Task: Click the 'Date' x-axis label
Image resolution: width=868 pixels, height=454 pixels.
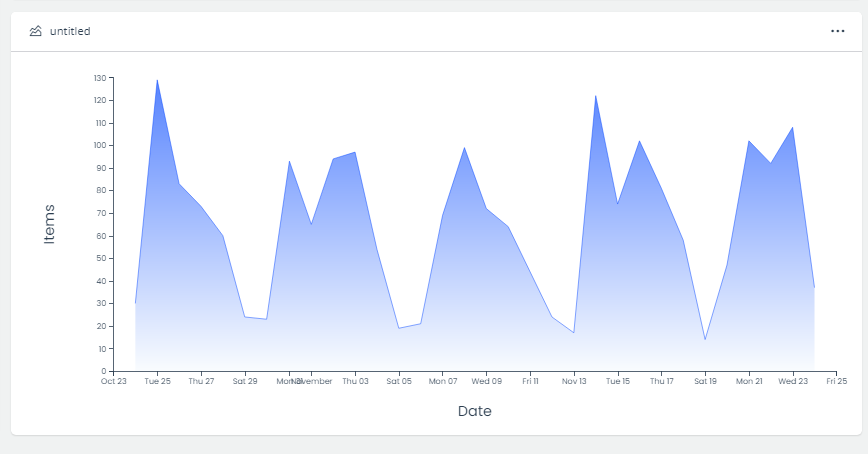Action: pyautogui.click(x=474, y=411)
